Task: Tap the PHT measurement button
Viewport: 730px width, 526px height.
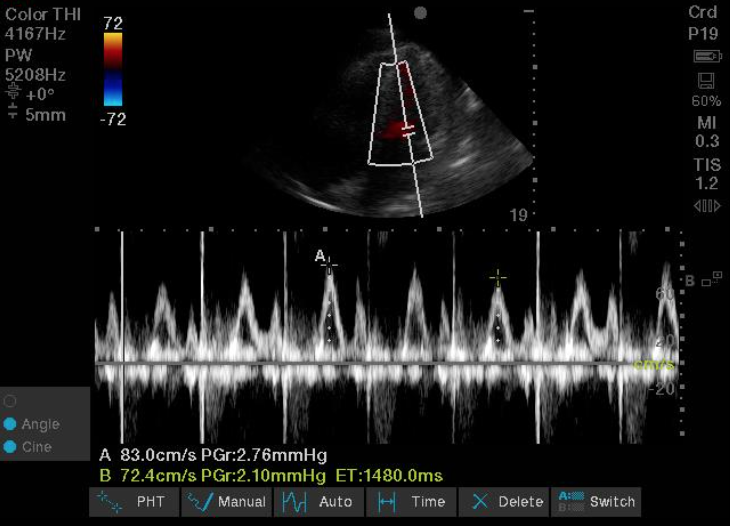Action: [134, 502]
